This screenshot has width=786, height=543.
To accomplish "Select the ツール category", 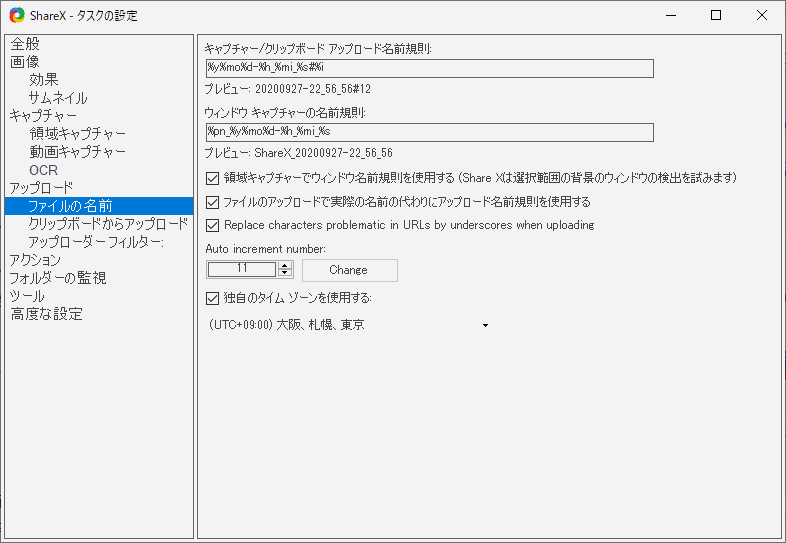I will (x=27, y=296).
